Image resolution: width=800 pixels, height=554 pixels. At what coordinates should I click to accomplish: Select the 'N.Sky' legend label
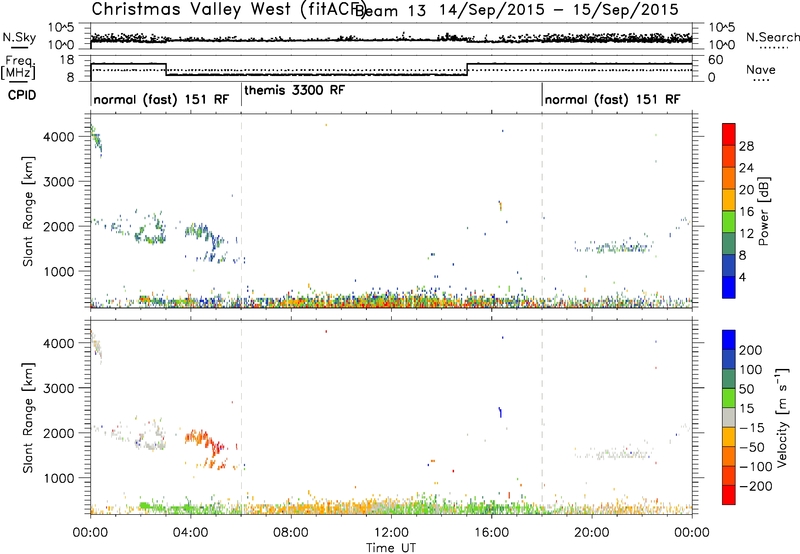coord(19,37)
